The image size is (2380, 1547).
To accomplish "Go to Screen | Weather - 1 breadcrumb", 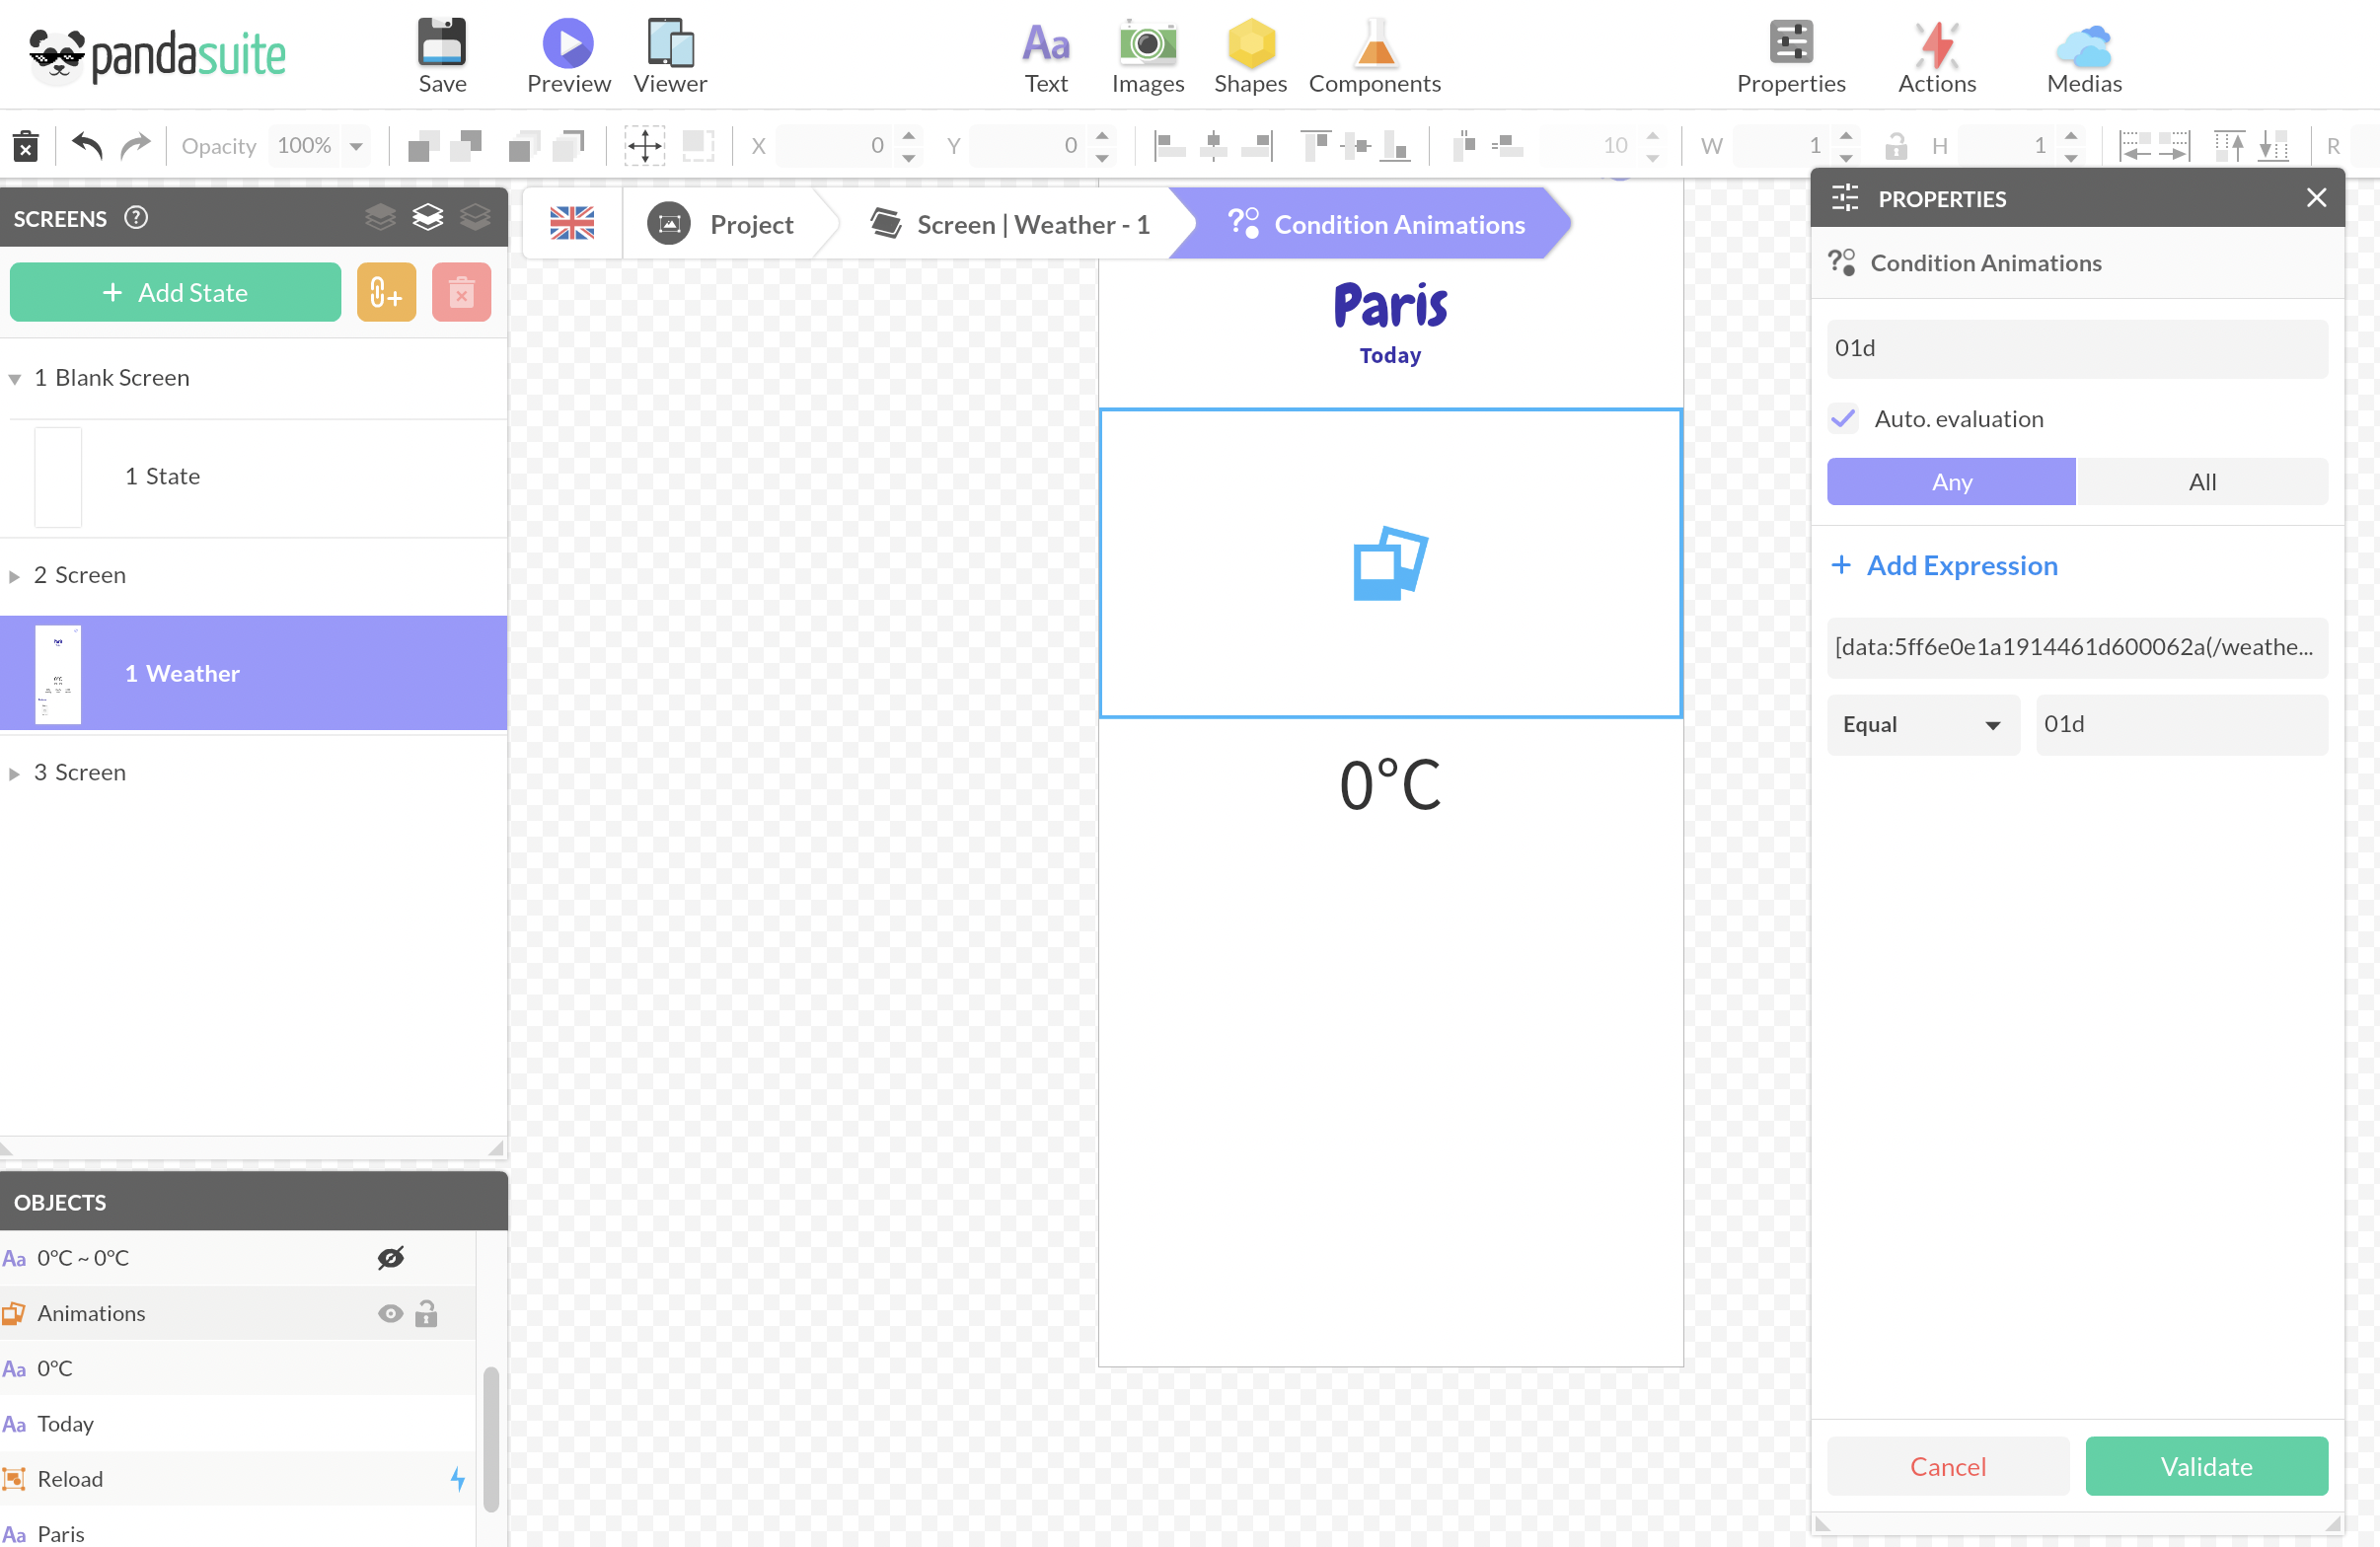I will click(x=1010, y=223).
